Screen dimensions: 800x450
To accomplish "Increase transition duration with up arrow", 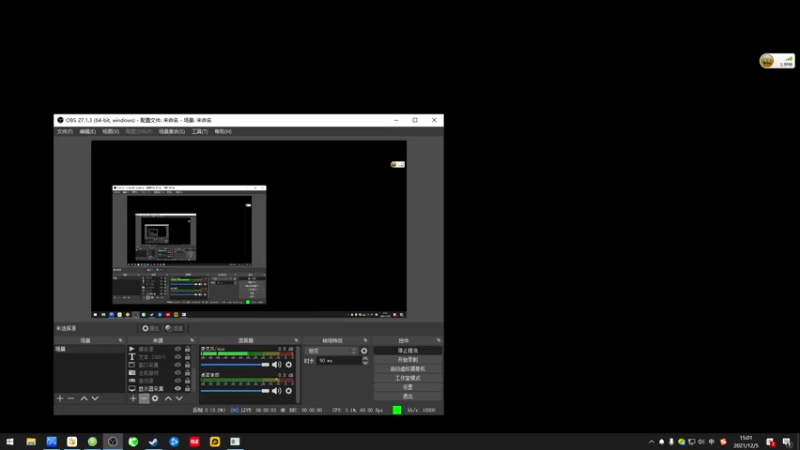I will click(x=365, y=358).
